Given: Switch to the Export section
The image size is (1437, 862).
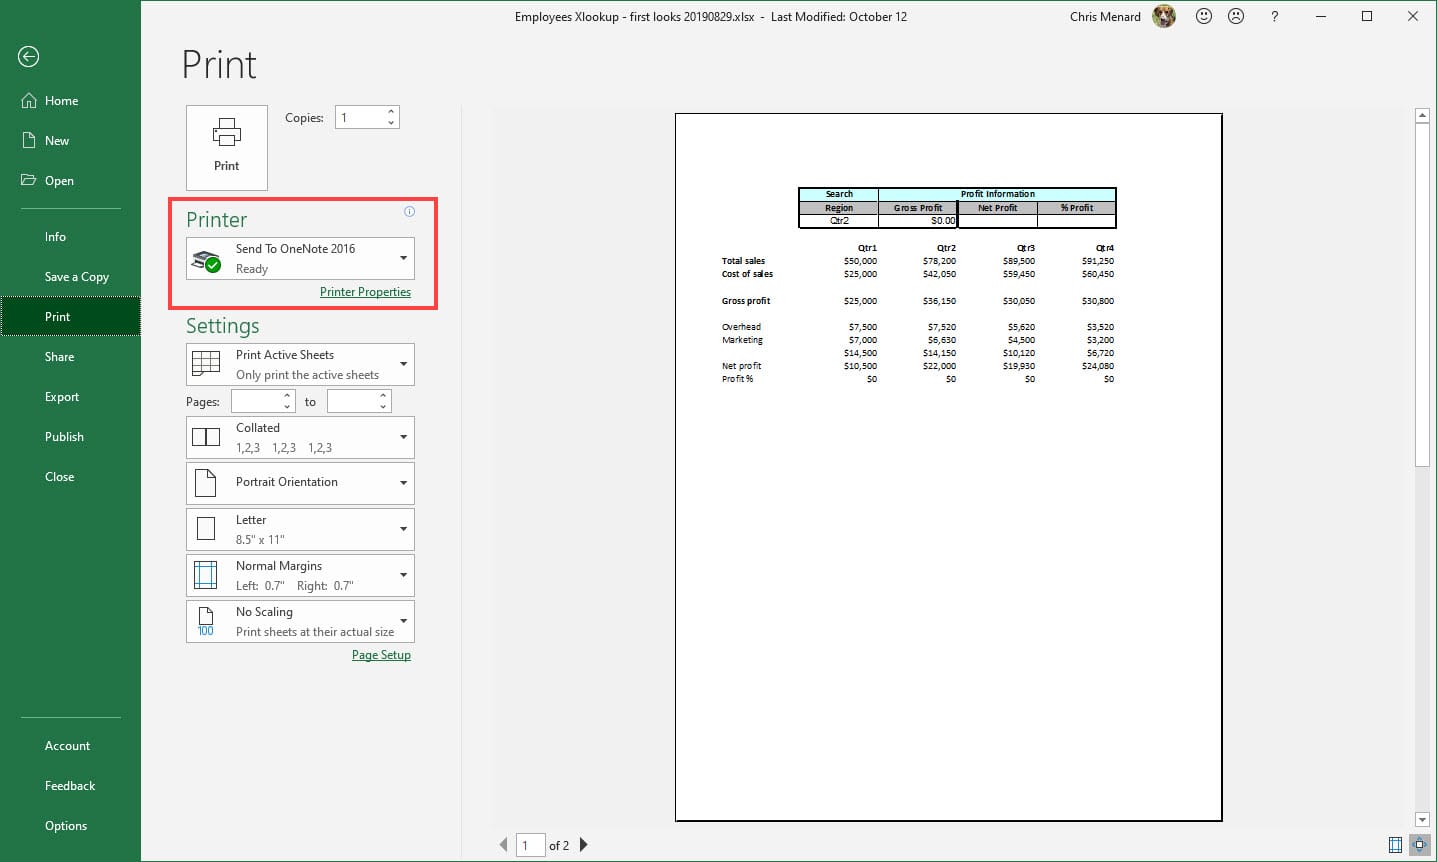Looking at the screenshot, I should (61, 396).
